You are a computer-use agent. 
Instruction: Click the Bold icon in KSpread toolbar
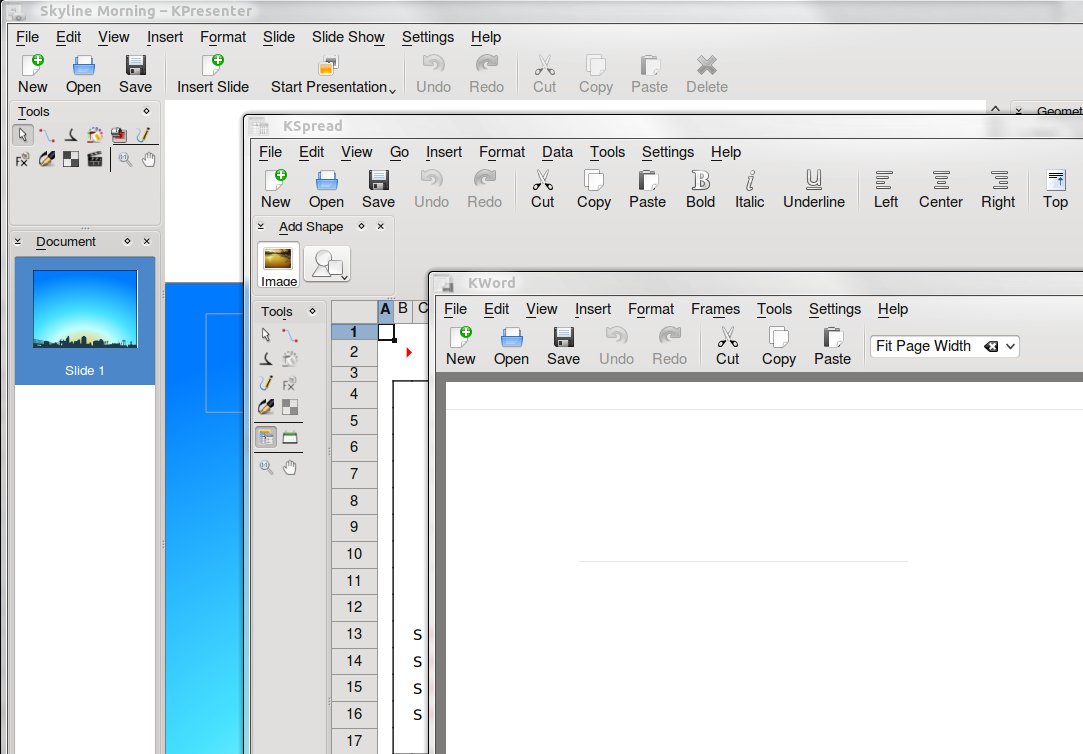tap(700, 189)
